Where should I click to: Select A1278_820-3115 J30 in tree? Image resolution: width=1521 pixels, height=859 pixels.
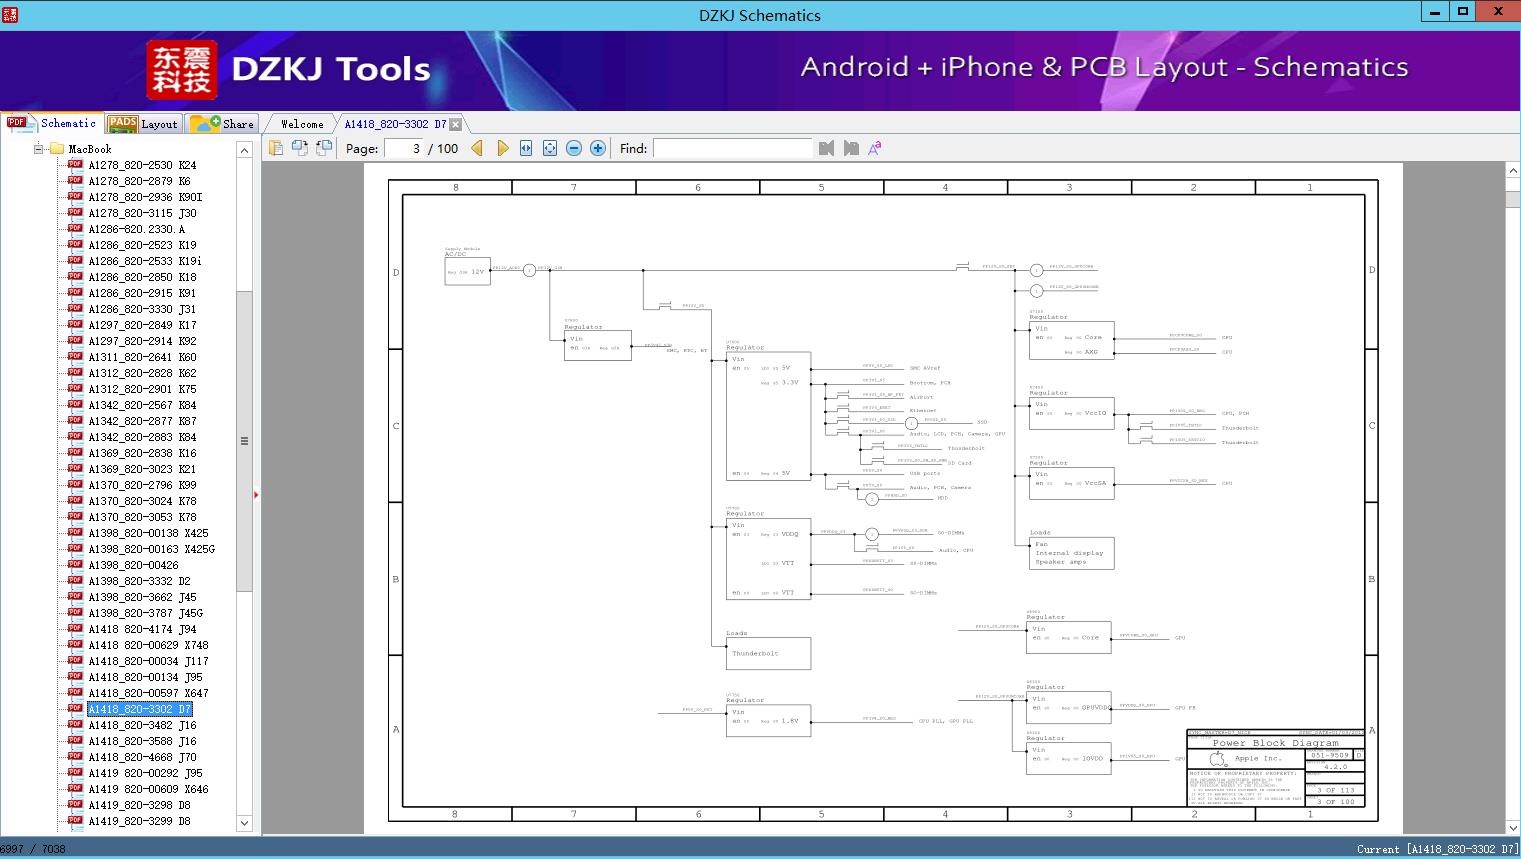pos(142,213)
